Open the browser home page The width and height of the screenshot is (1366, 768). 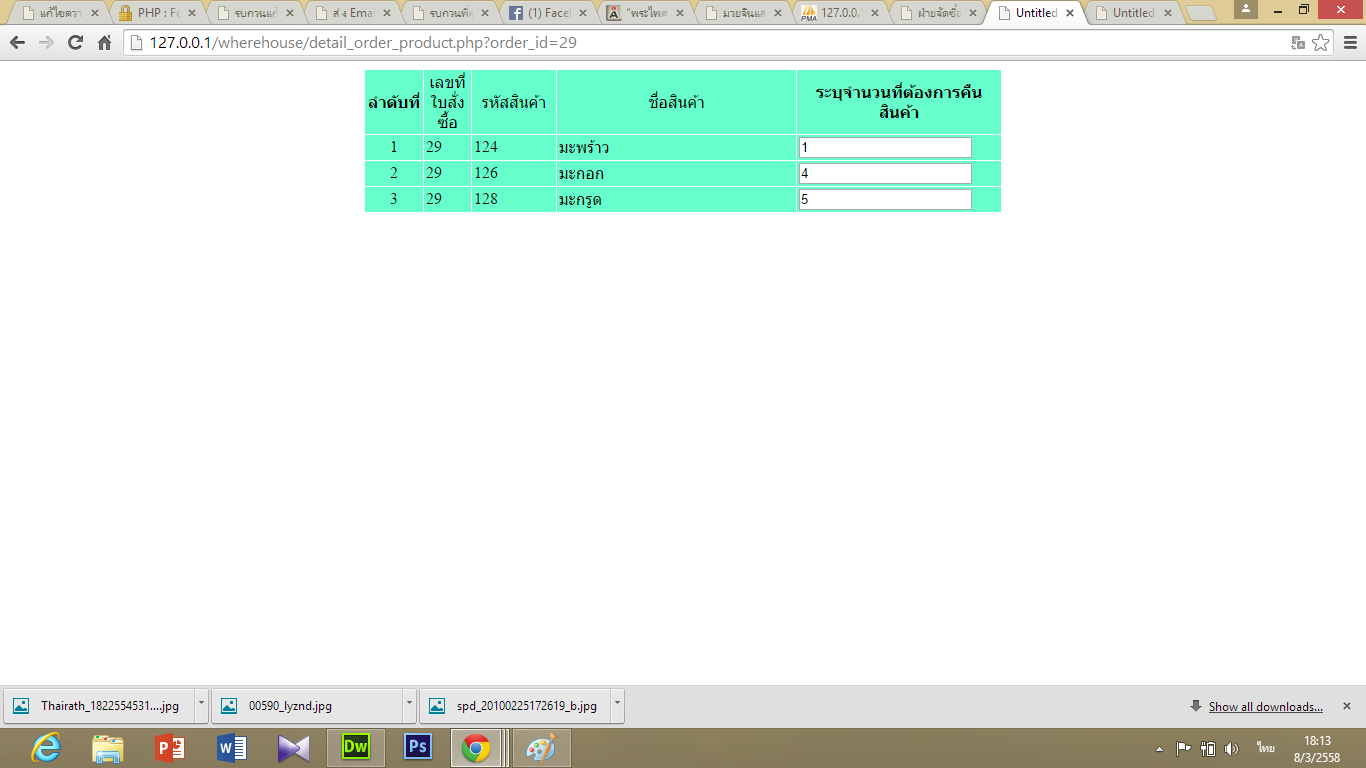pos(104,43)
